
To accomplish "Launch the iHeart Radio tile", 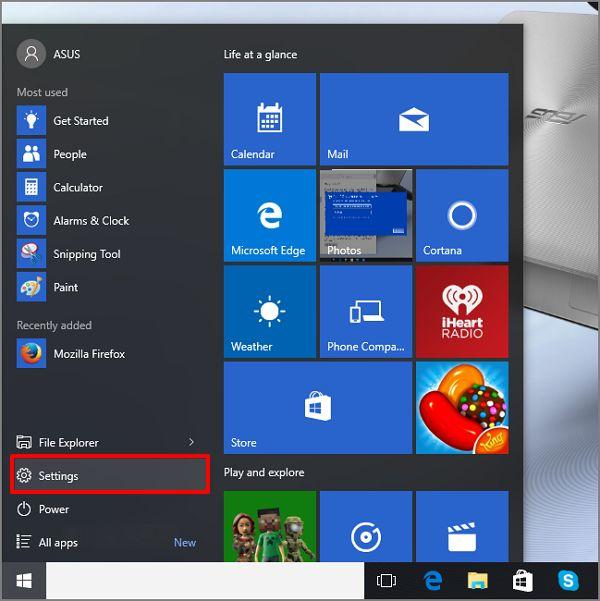I will tap(462, 312).
